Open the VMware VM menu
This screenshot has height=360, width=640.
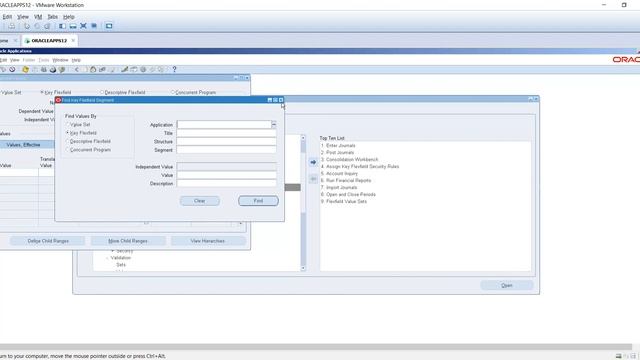(38, 17)
